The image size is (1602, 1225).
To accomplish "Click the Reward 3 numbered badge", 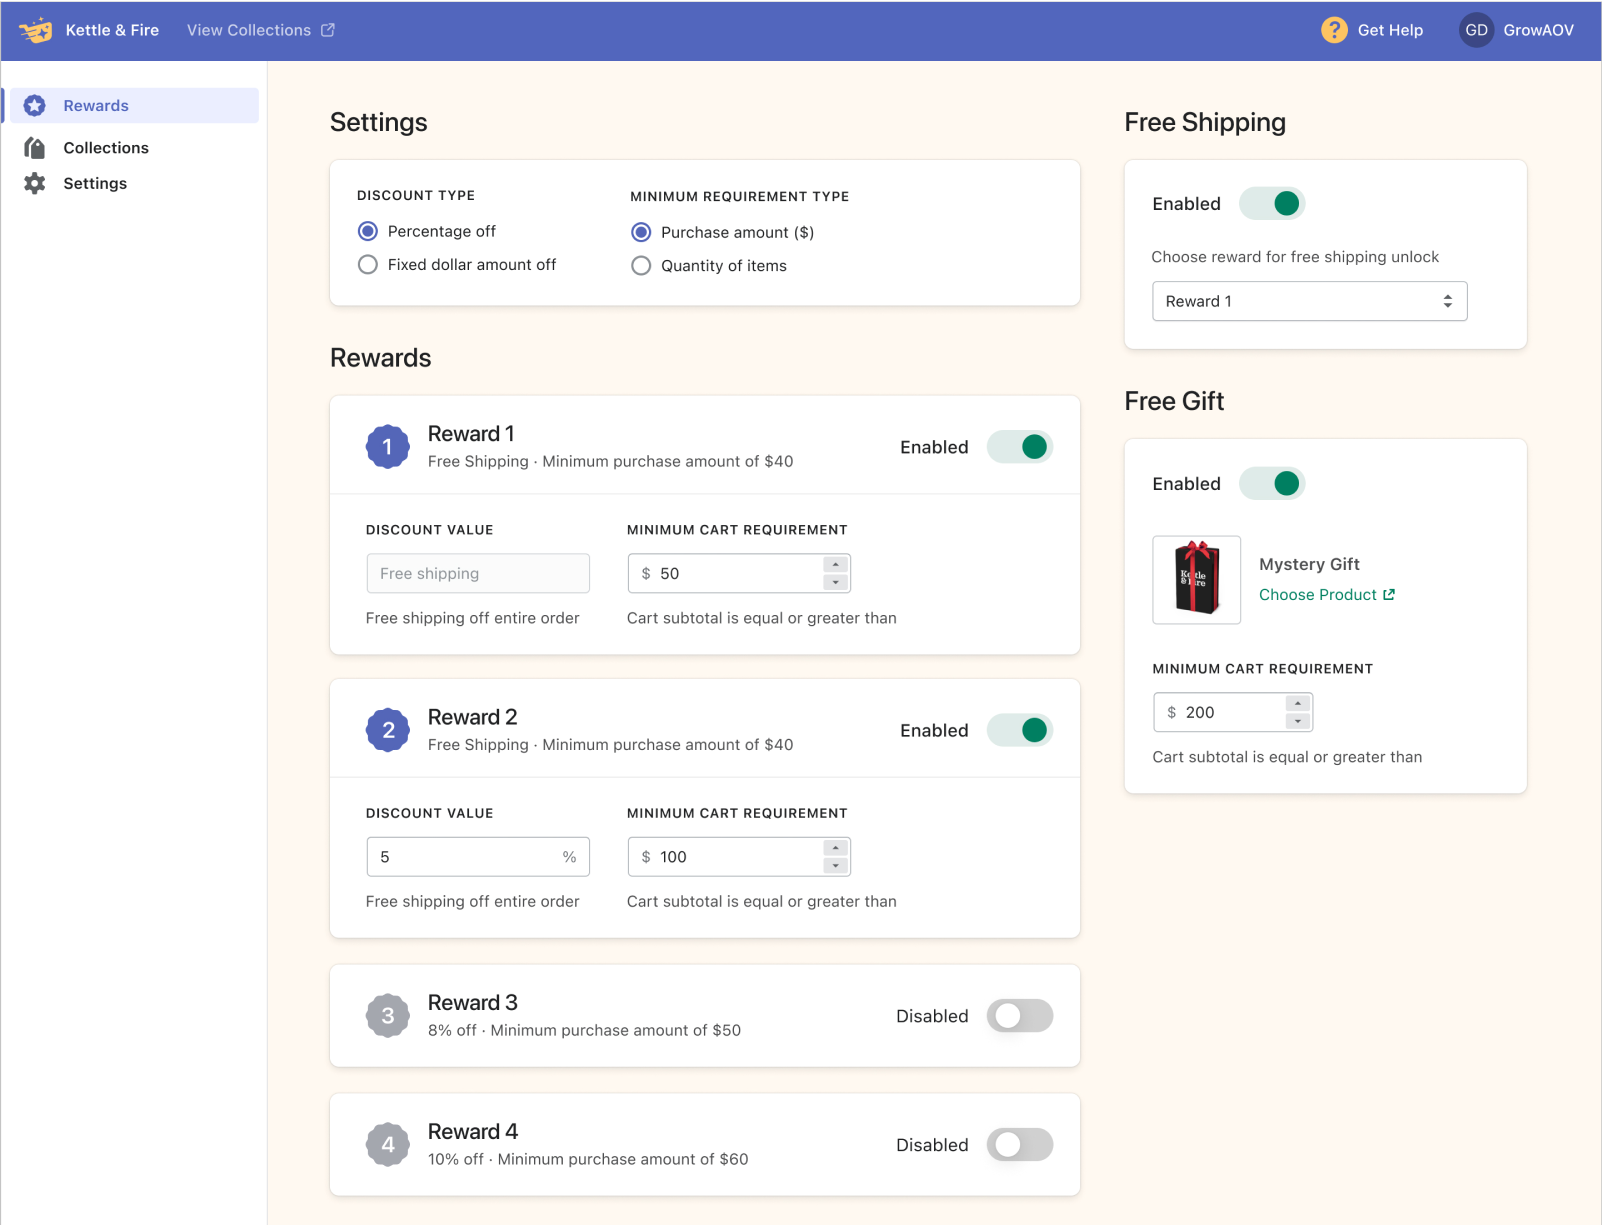I will 388,1016.
